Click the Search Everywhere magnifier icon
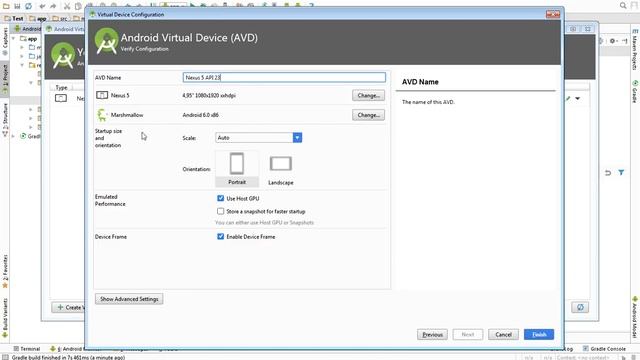The image size is (640, 360). coord(623,5)
